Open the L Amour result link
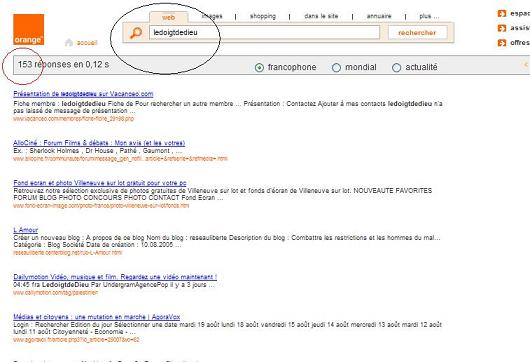 (x=26, y=230)
